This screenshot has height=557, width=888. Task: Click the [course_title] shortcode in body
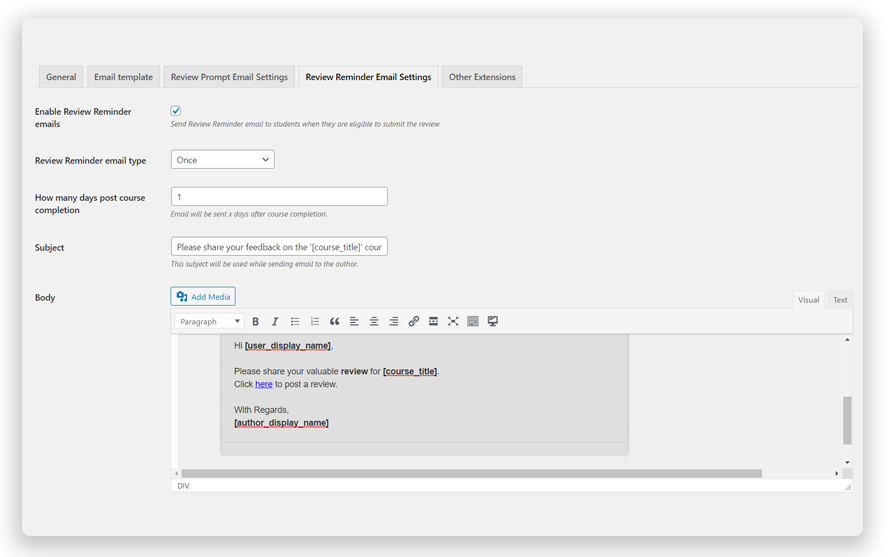click(410, 371)
